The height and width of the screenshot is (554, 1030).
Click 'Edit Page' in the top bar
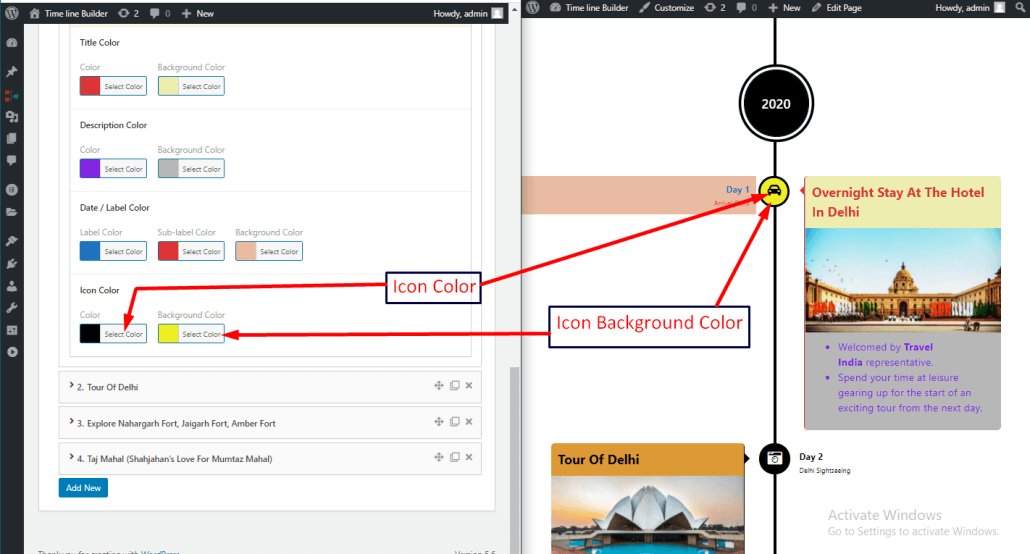coord(837,8)
